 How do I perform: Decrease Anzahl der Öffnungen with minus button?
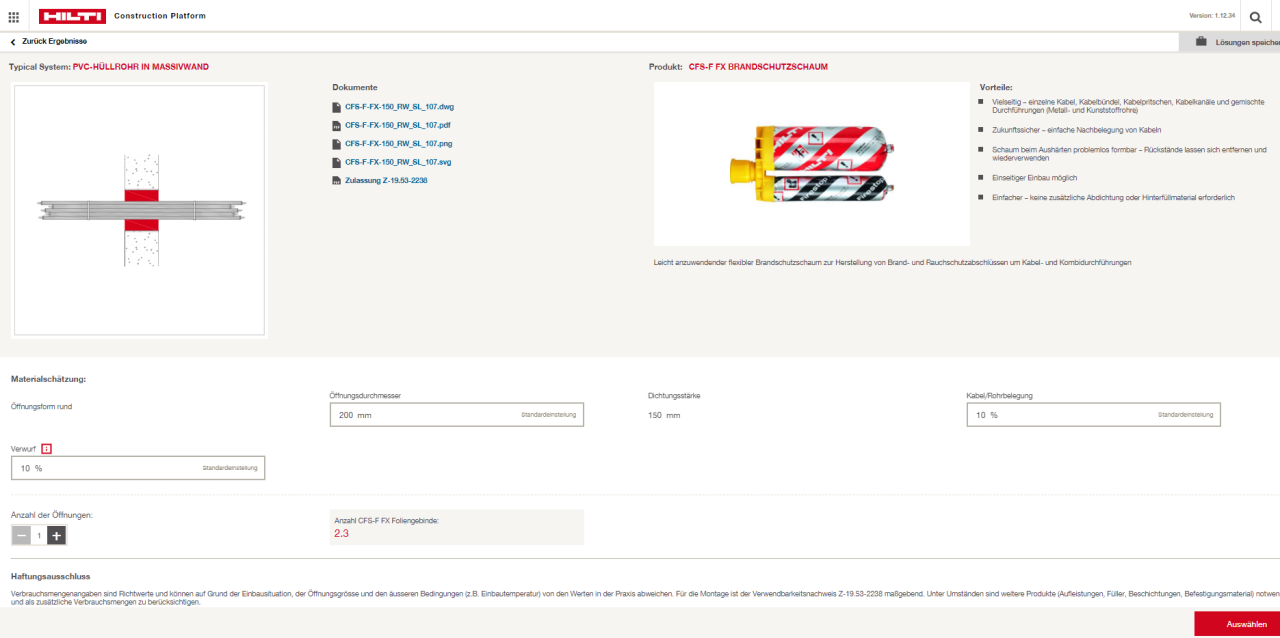[21, 535]
